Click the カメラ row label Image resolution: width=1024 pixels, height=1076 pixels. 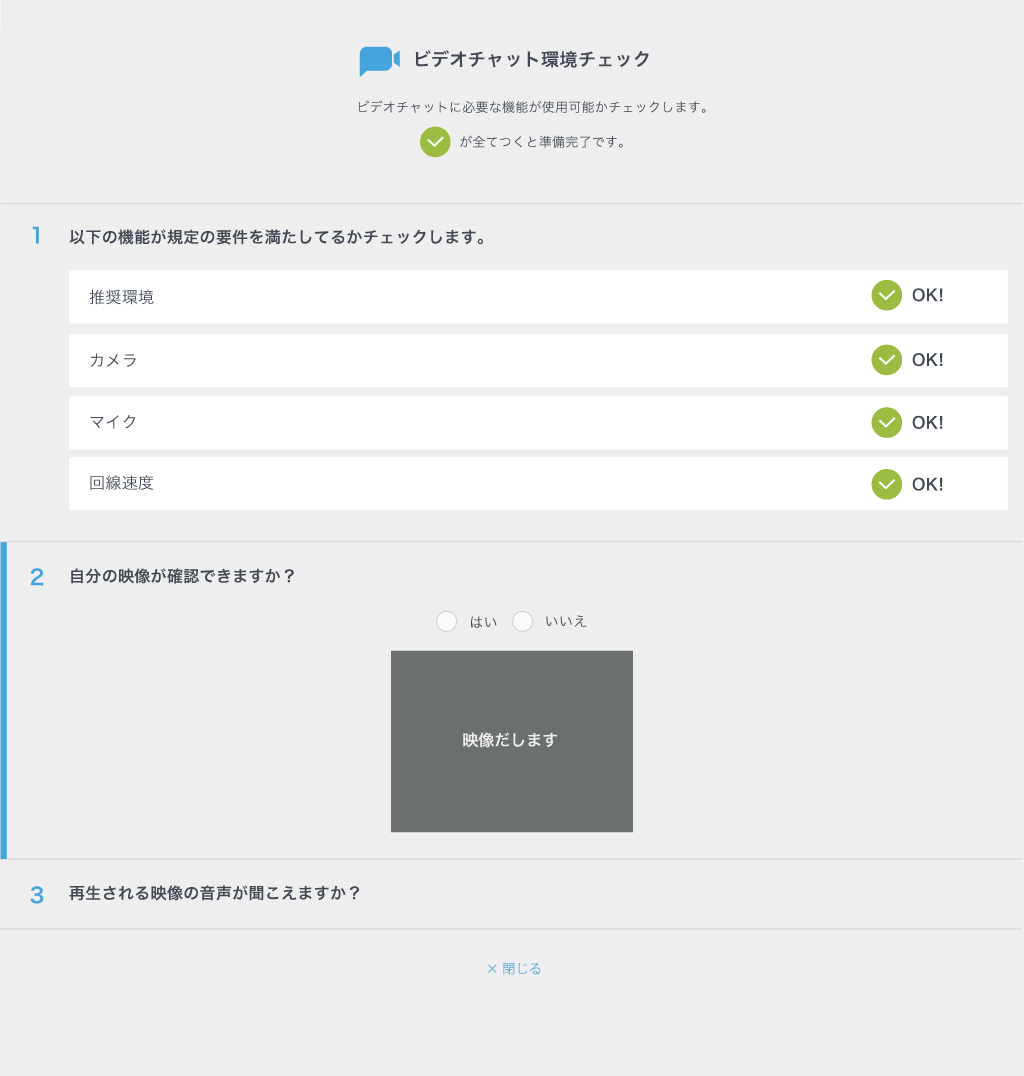click(x=113, y=360)
